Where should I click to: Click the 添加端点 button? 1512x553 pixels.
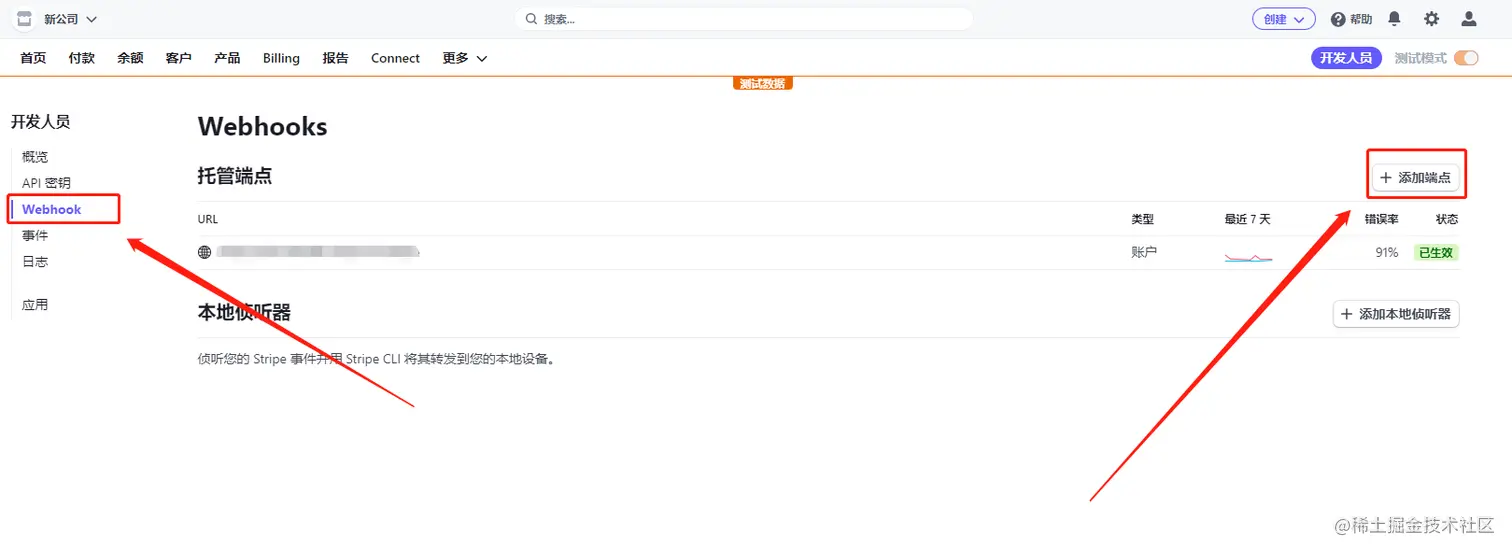[x=1415, y=177]
